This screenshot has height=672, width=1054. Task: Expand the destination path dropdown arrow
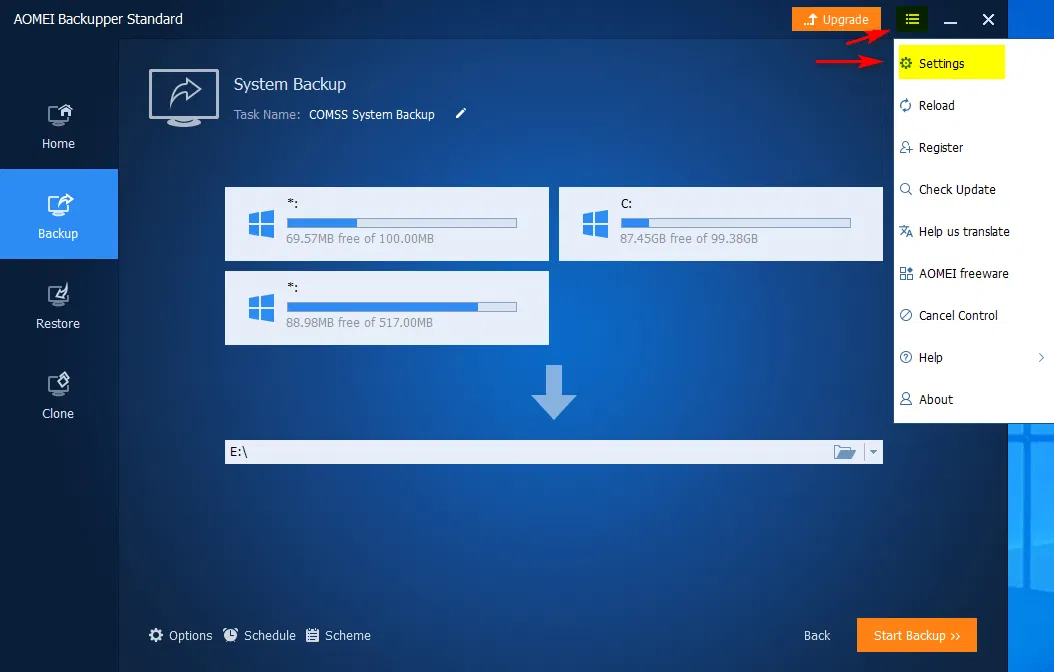[x=873, y=452]
